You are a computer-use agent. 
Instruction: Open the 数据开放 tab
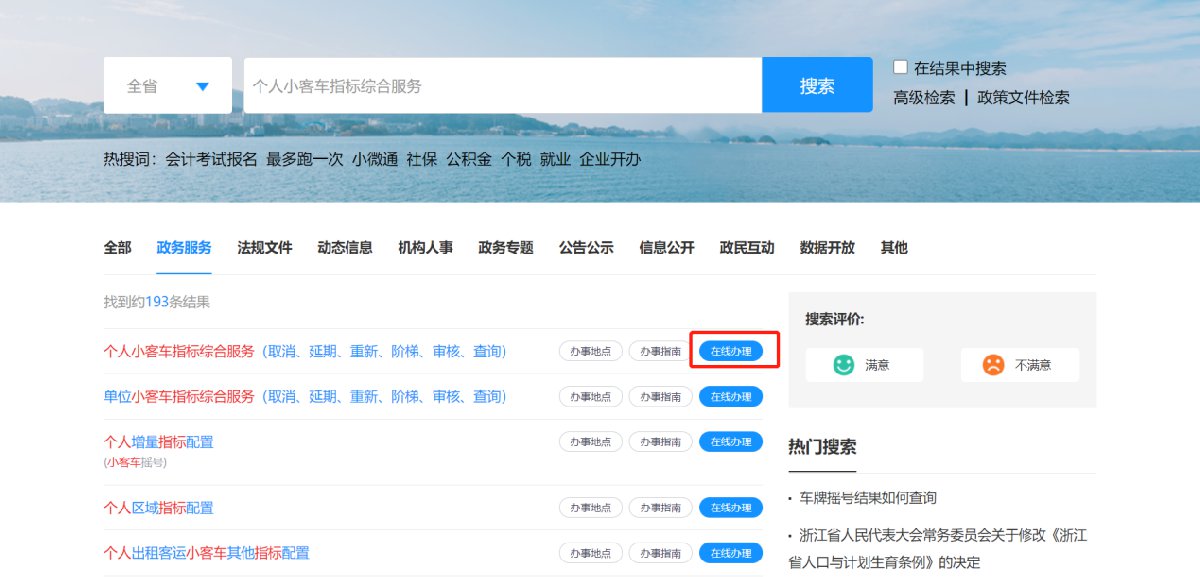point(827,248)
